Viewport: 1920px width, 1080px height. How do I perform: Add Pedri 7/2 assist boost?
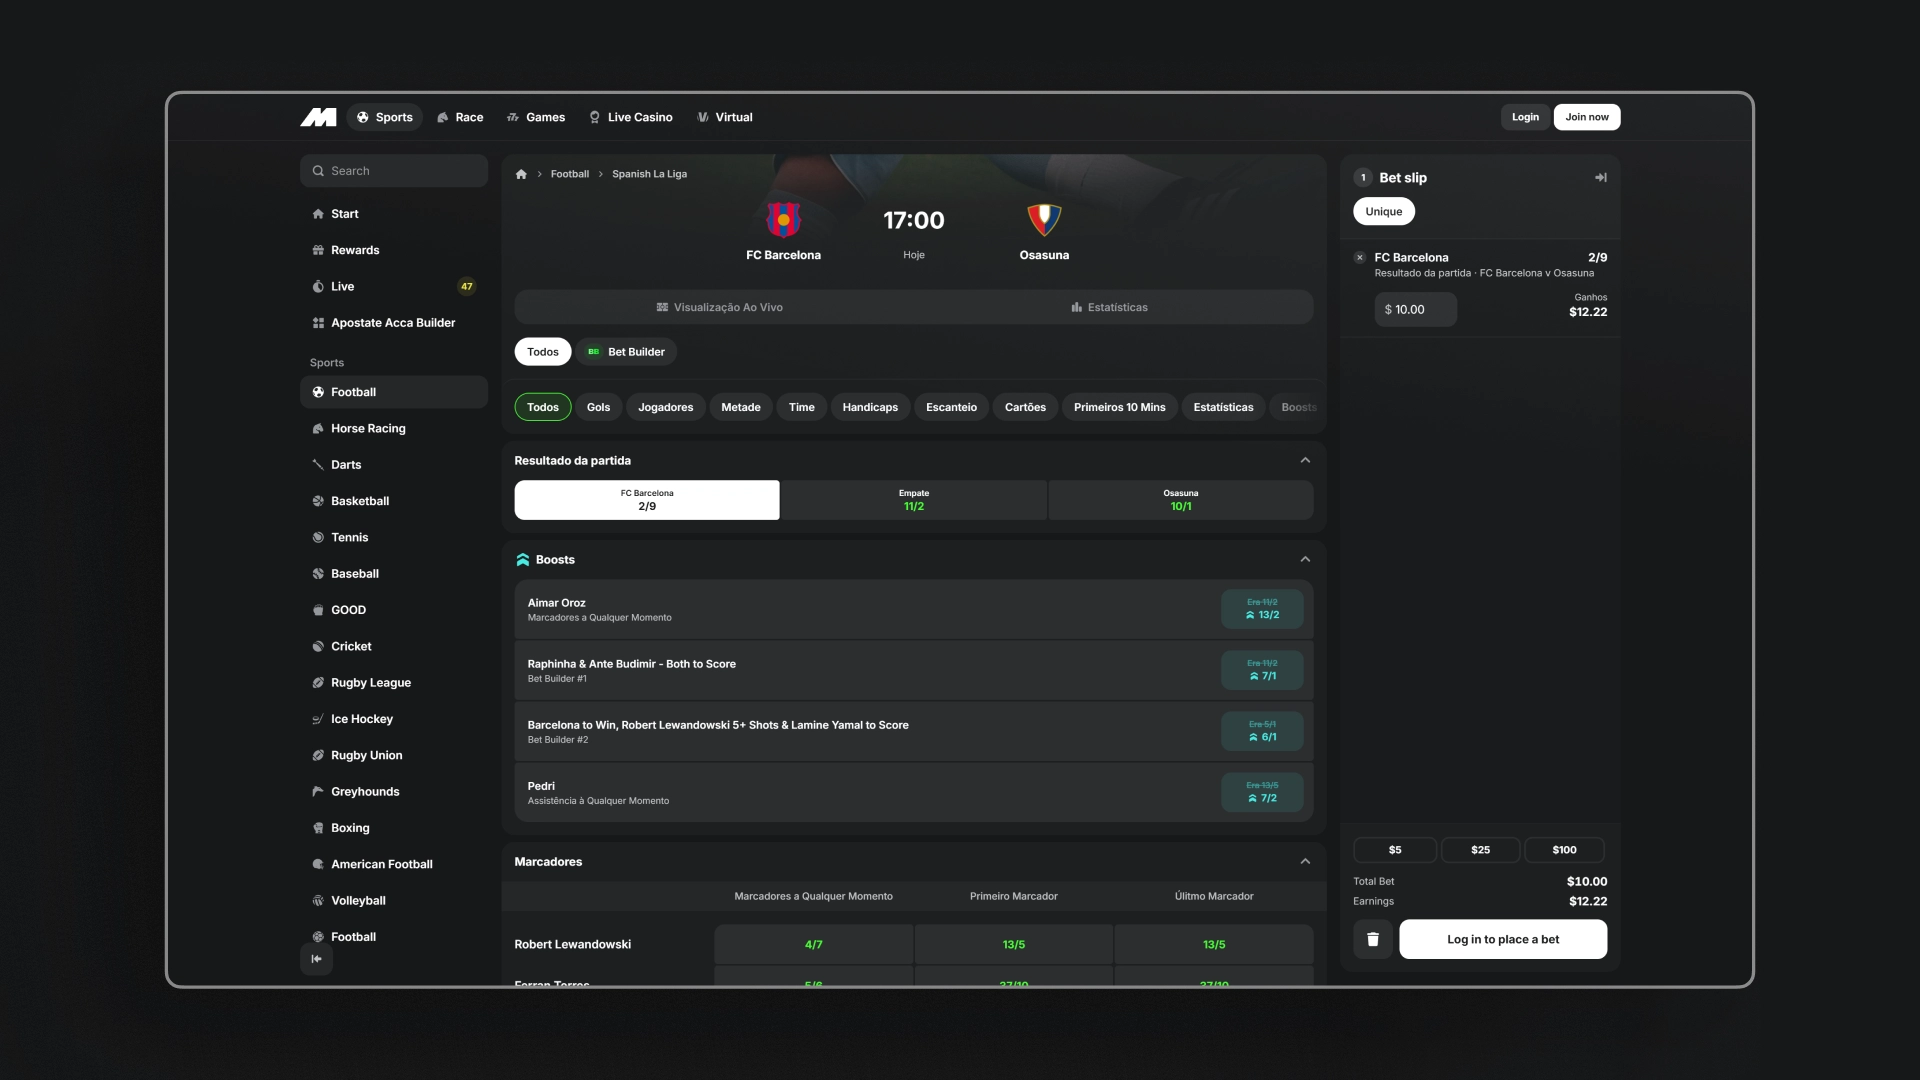click(1262, 792)
